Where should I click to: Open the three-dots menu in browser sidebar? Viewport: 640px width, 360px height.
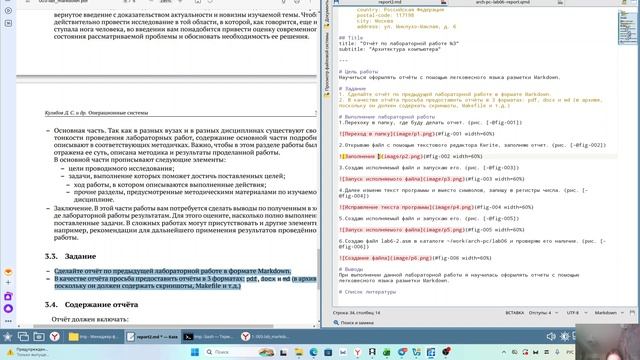pyautogui.click(x=8, y=321)
